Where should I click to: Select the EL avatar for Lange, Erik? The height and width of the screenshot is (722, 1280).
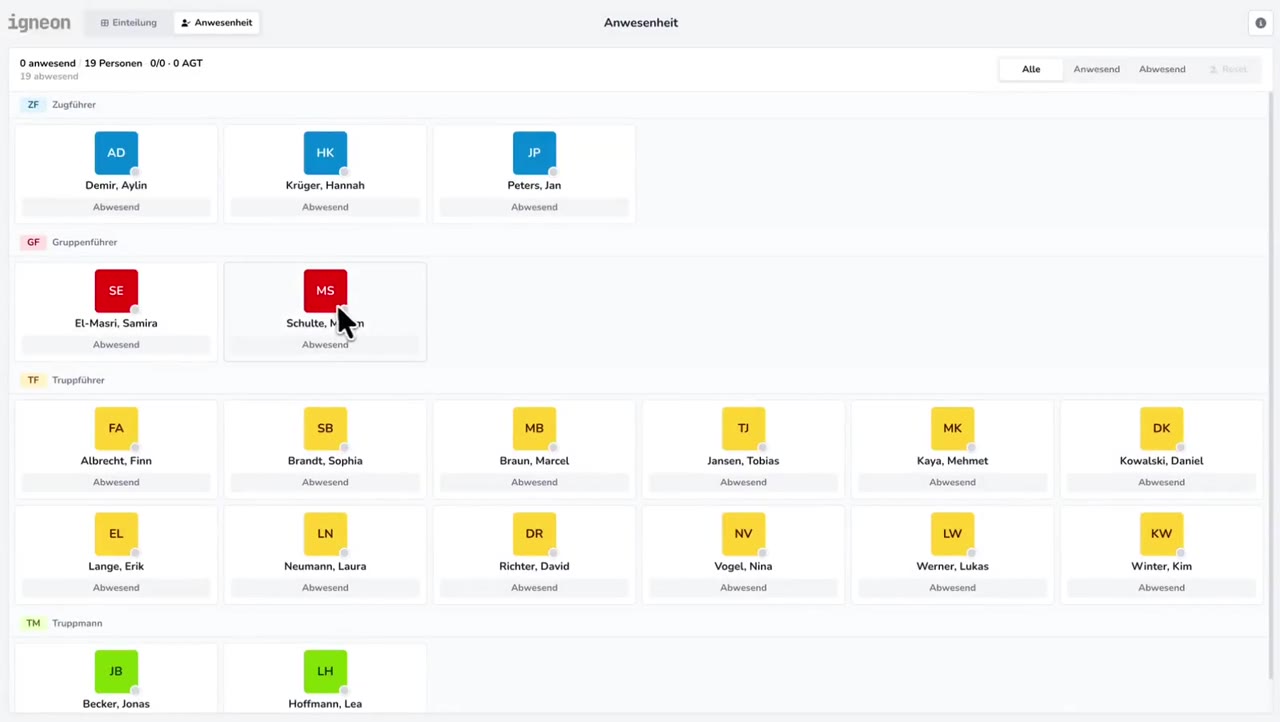(x=116, y=534)
